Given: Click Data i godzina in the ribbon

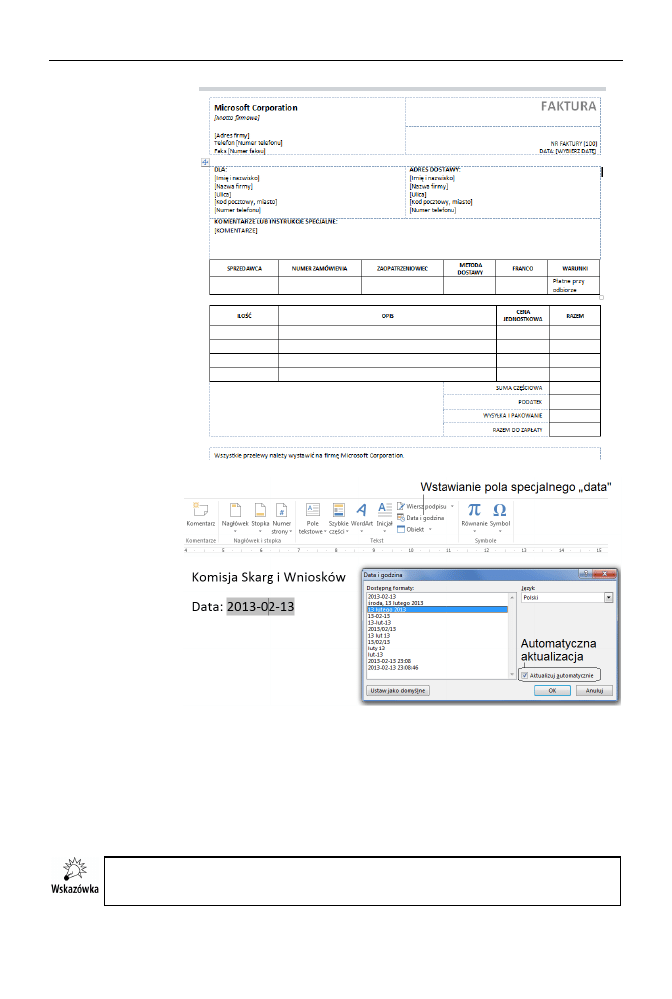Looking at the screenshot, I should (424, 518).
